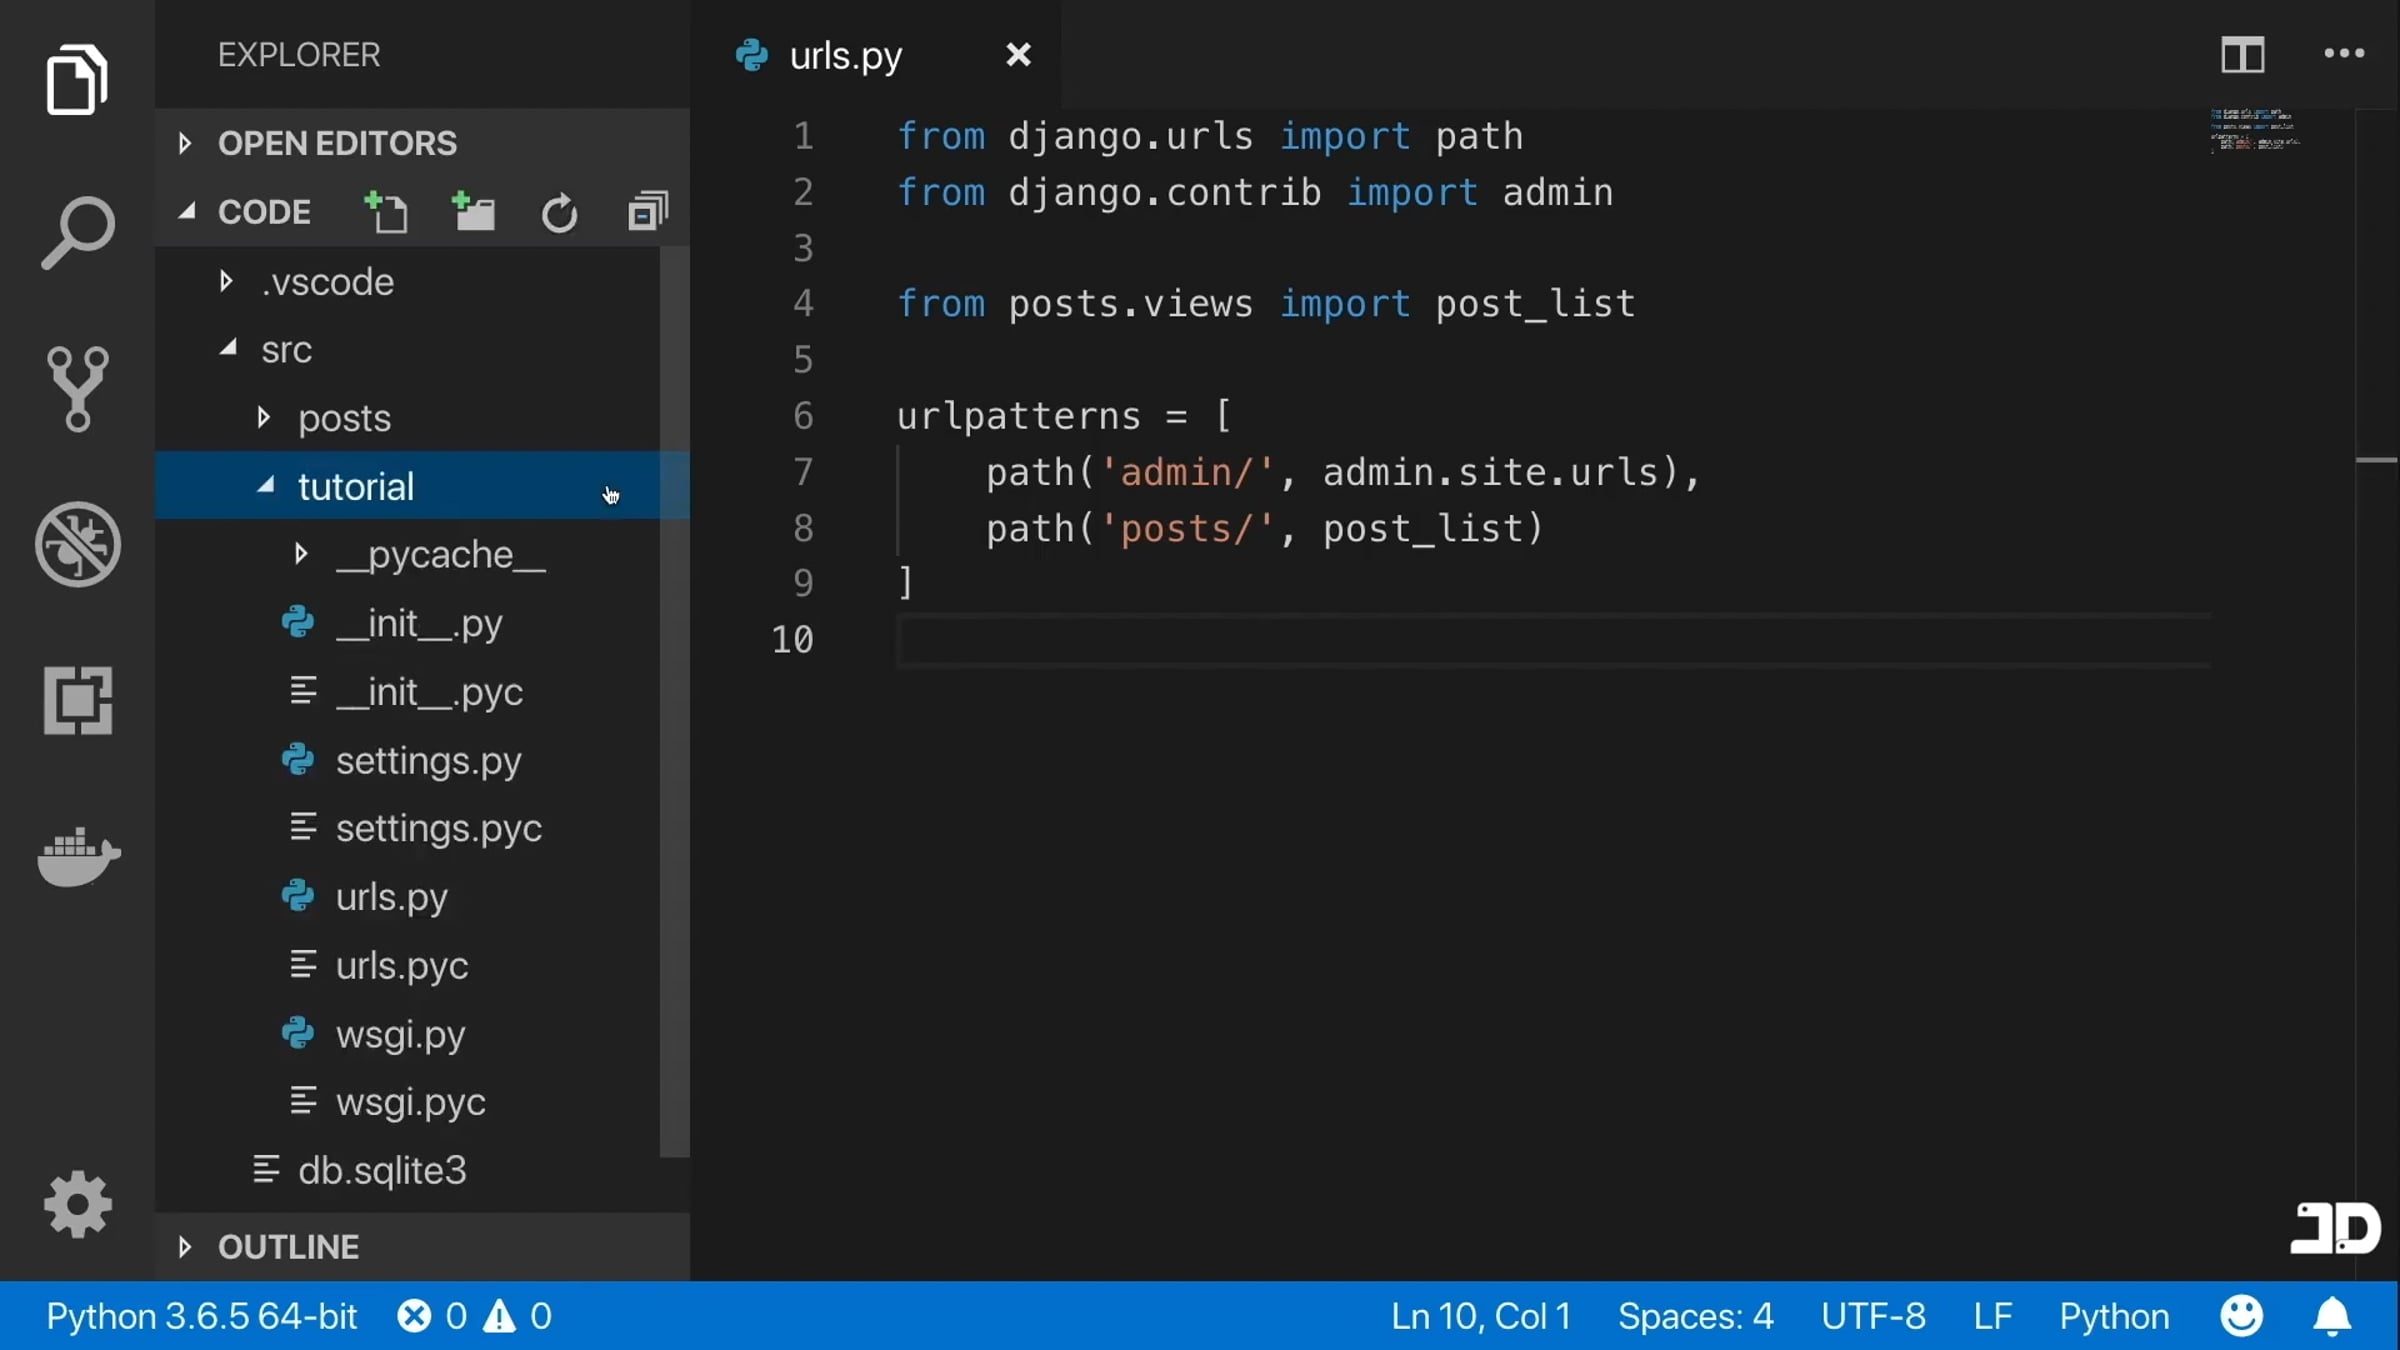
Task: Open the Search view in activity bar
Action: pos(77,232)
